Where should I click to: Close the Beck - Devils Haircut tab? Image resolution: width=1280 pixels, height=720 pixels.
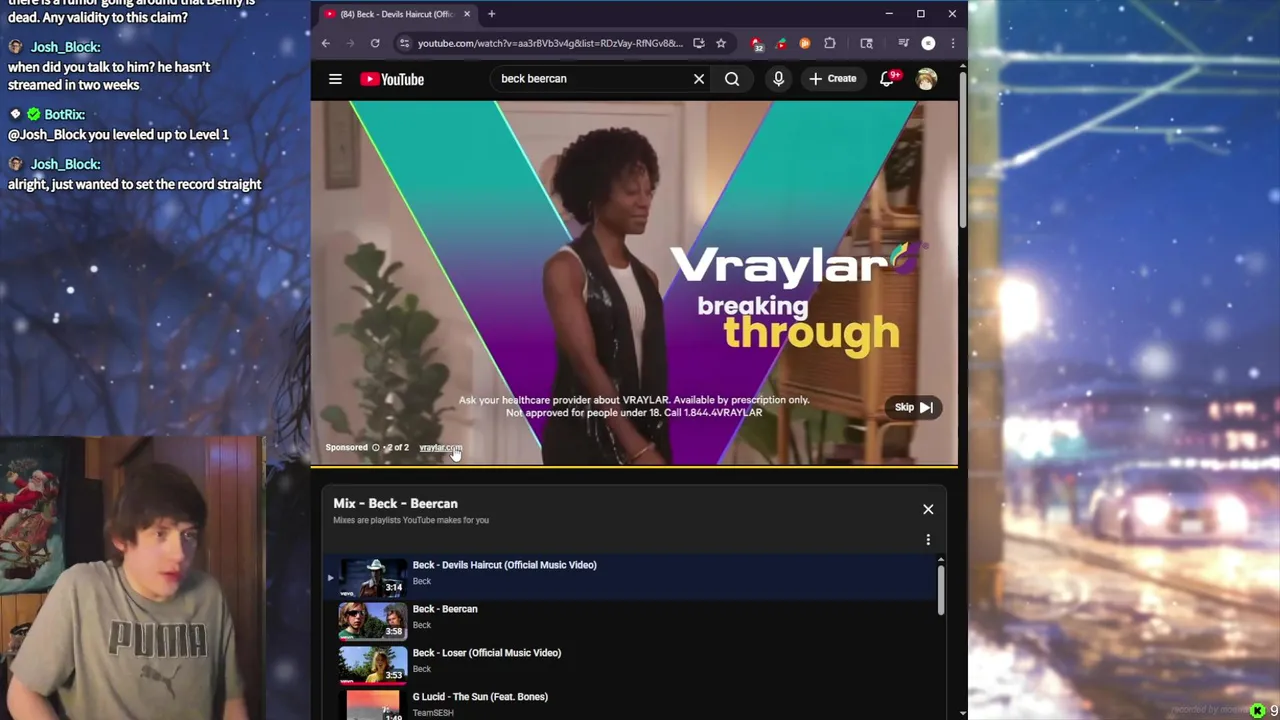(466, 14)
